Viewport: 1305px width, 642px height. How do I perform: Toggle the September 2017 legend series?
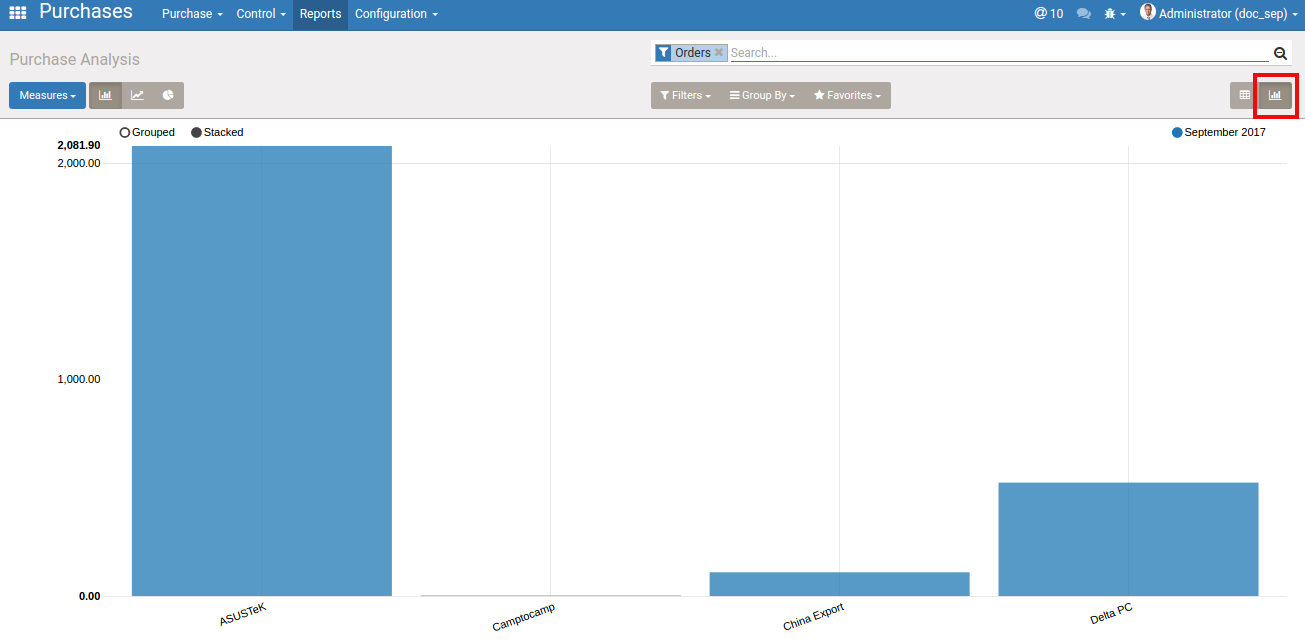pos(1219,132)
